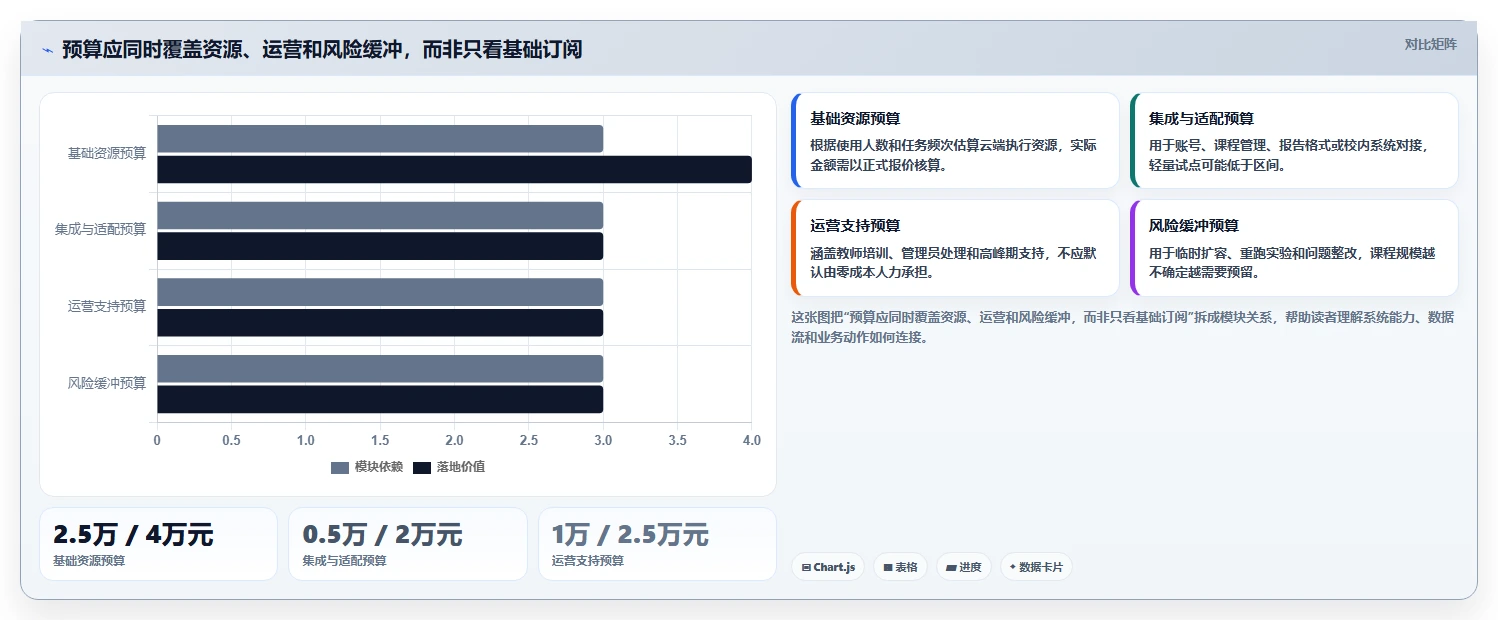Viewport: 1498px width, 620px height.
Task: Click the 2.5万 / 4万元 stat card
Action: (x=158, y=544)
